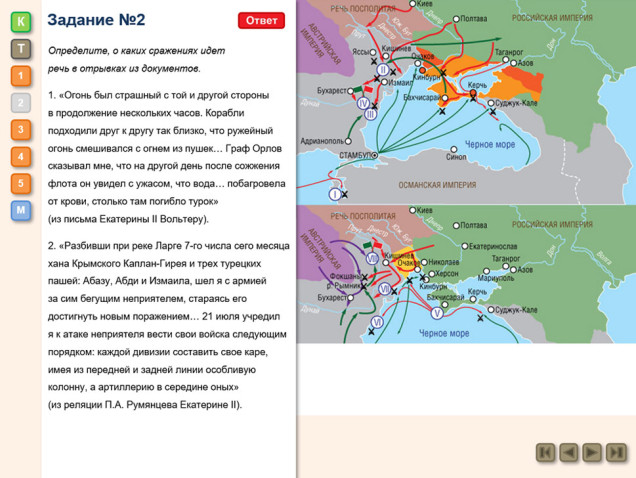This screenshot has height=478, width=636.
Task: Select battle marker III on upper map
Action: [x=371, y=115]
